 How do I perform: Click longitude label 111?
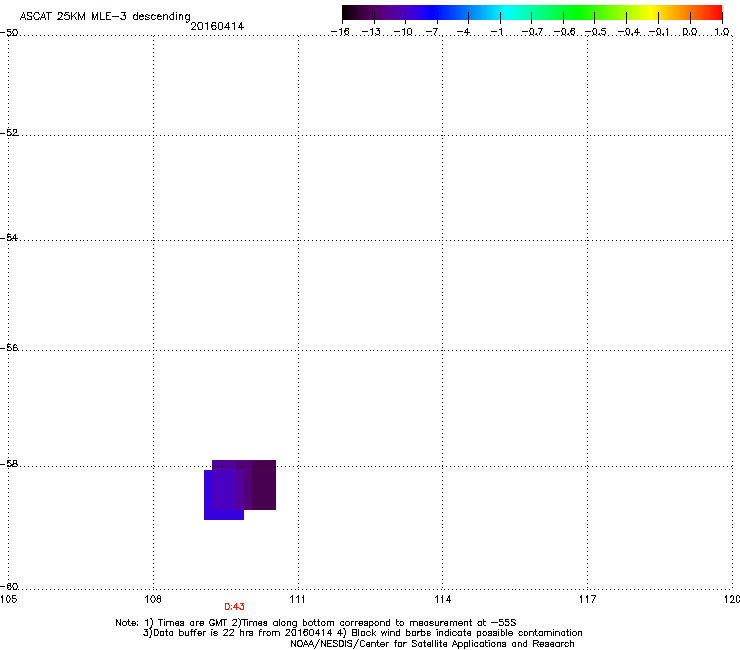click(297, 599)
